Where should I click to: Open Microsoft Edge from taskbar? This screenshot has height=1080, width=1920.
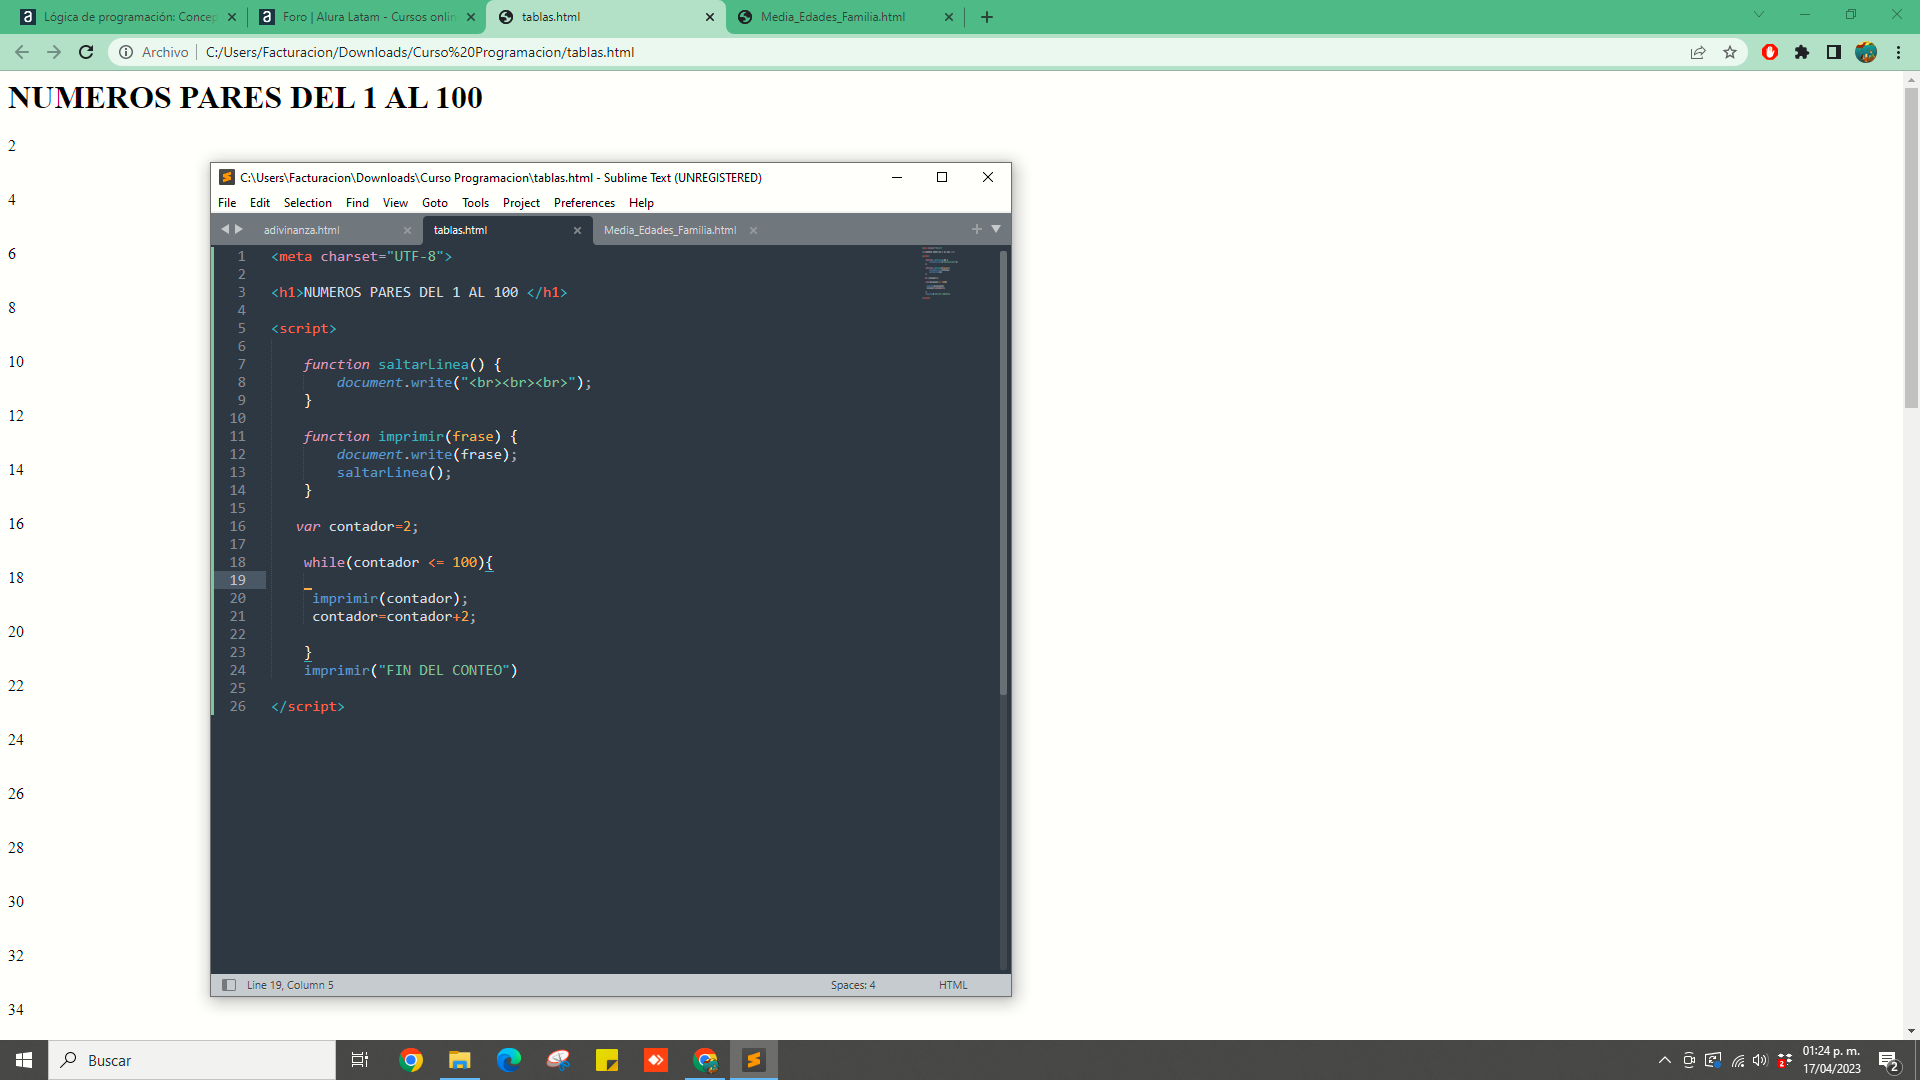[509, 1060]
